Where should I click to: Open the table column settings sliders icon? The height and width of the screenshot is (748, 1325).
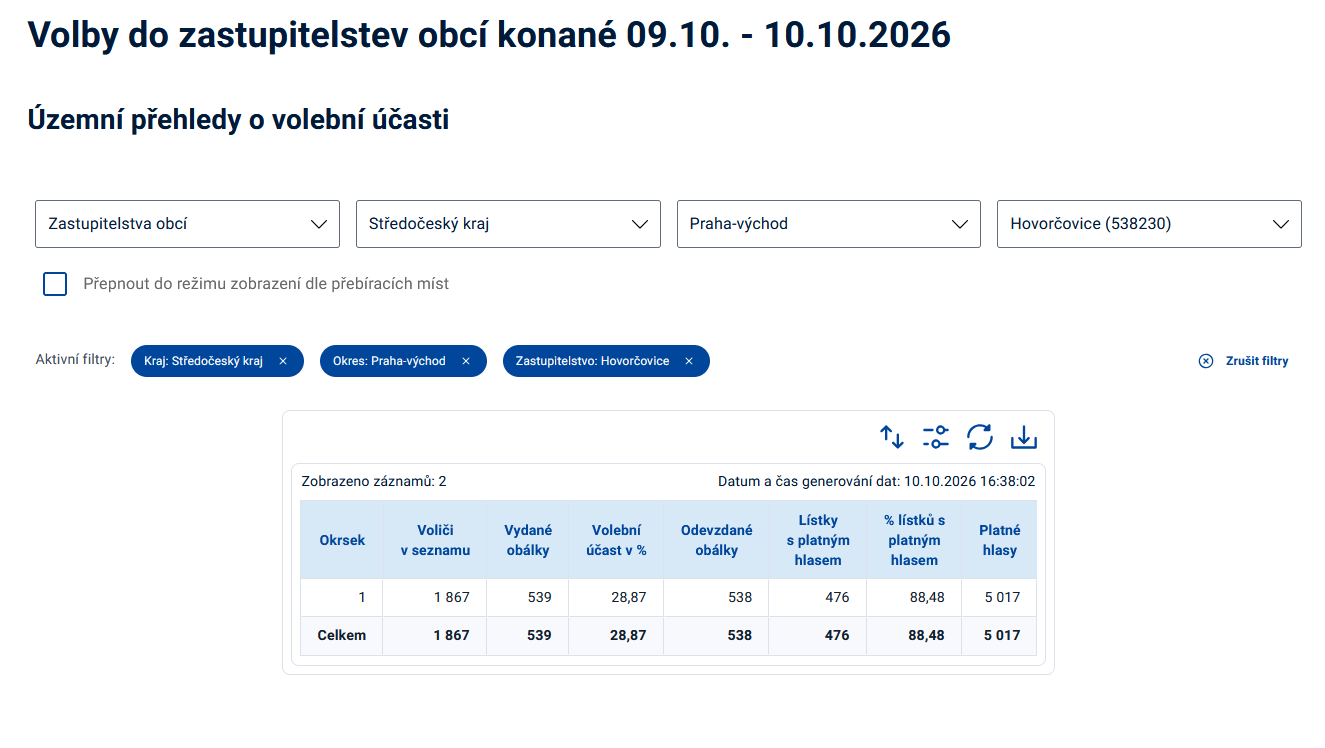(x=936, y=437)
